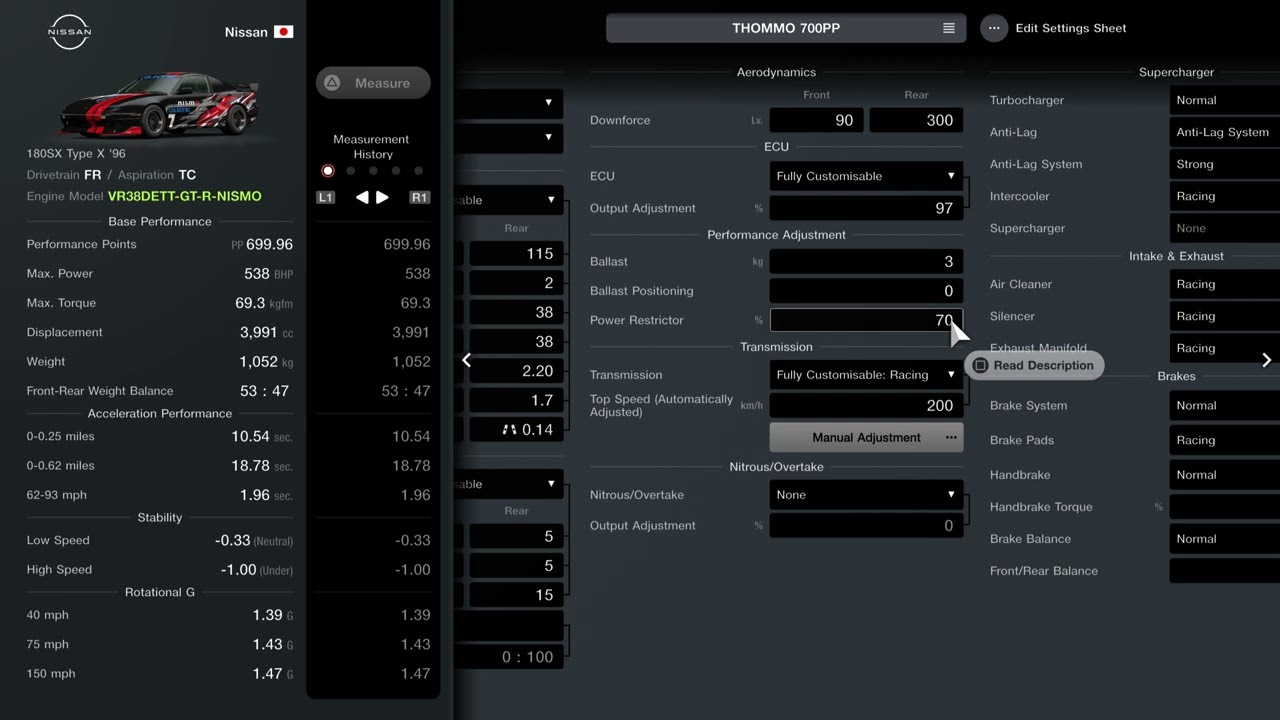
Task: Edit the 0 : 100 distribution field
Action: (x=509, y=657)
